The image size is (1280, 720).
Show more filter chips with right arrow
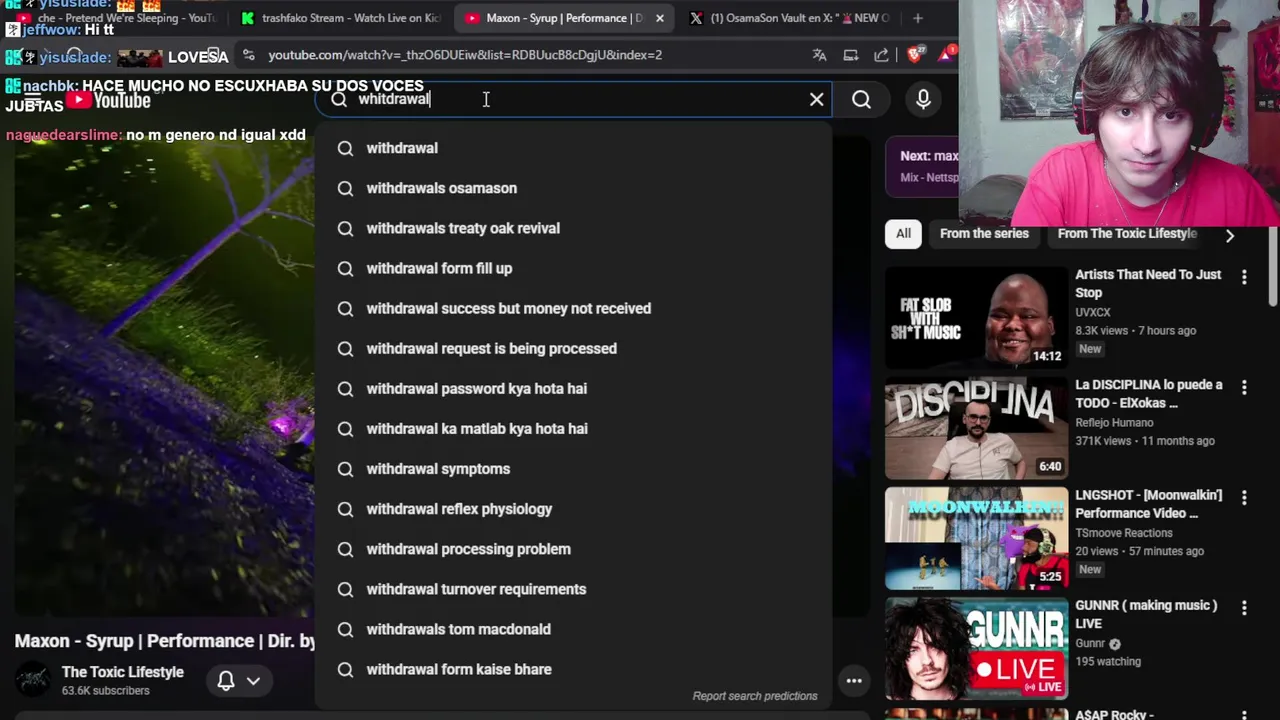[1229, 235]
